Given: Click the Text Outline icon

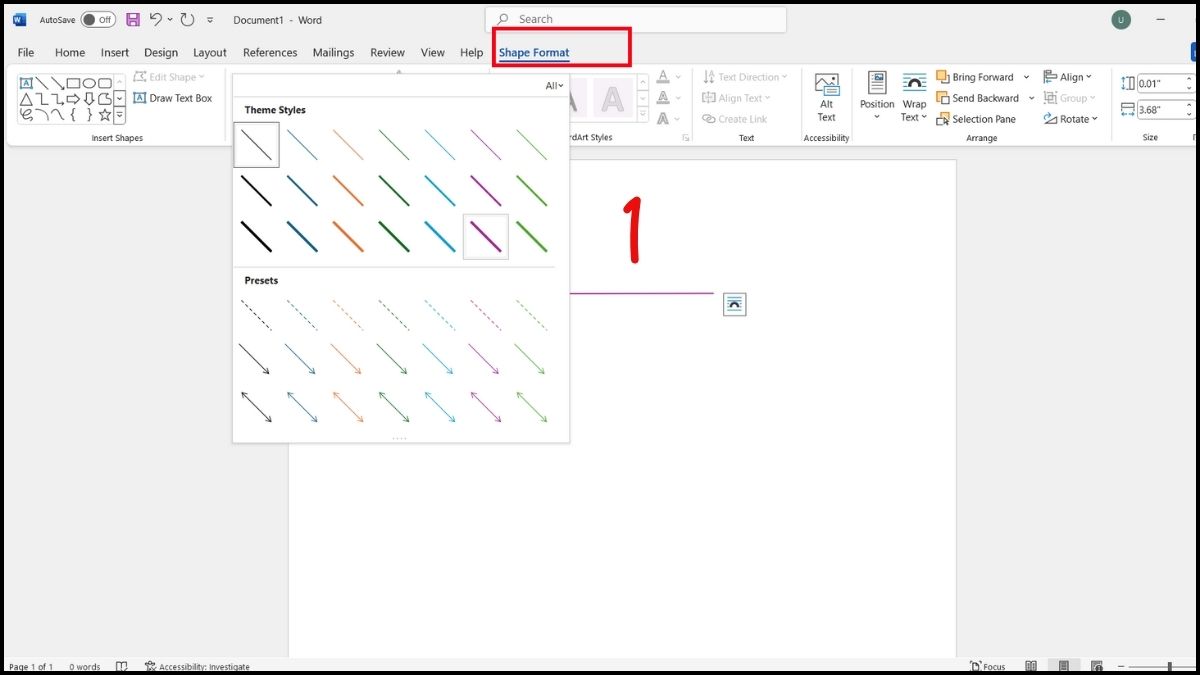Looking at the screenshot, I should click(663, 98).
